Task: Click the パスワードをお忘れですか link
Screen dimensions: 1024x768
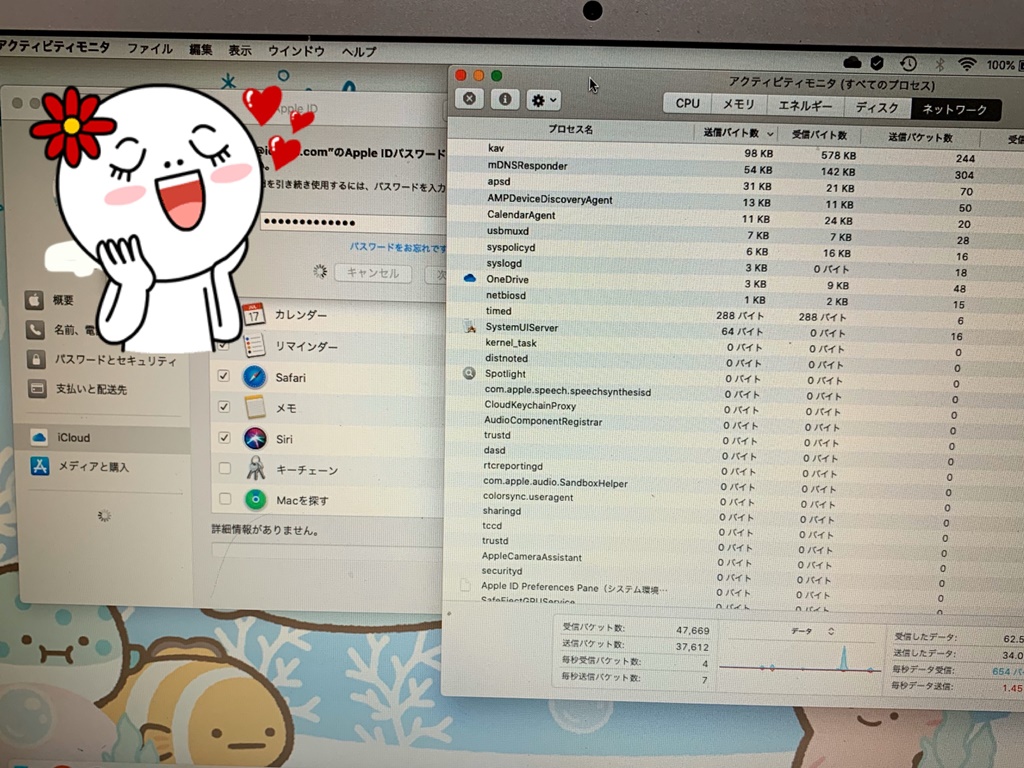Action: 398,247
